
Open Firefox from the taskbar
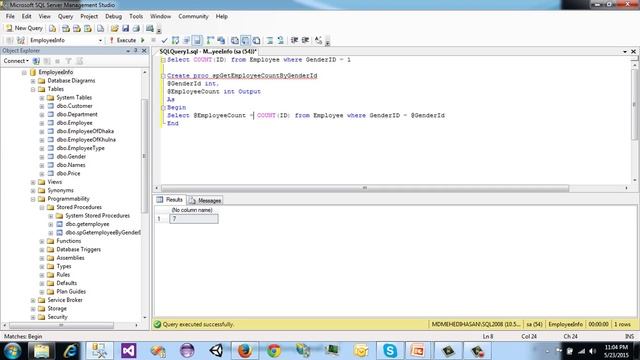244,351
